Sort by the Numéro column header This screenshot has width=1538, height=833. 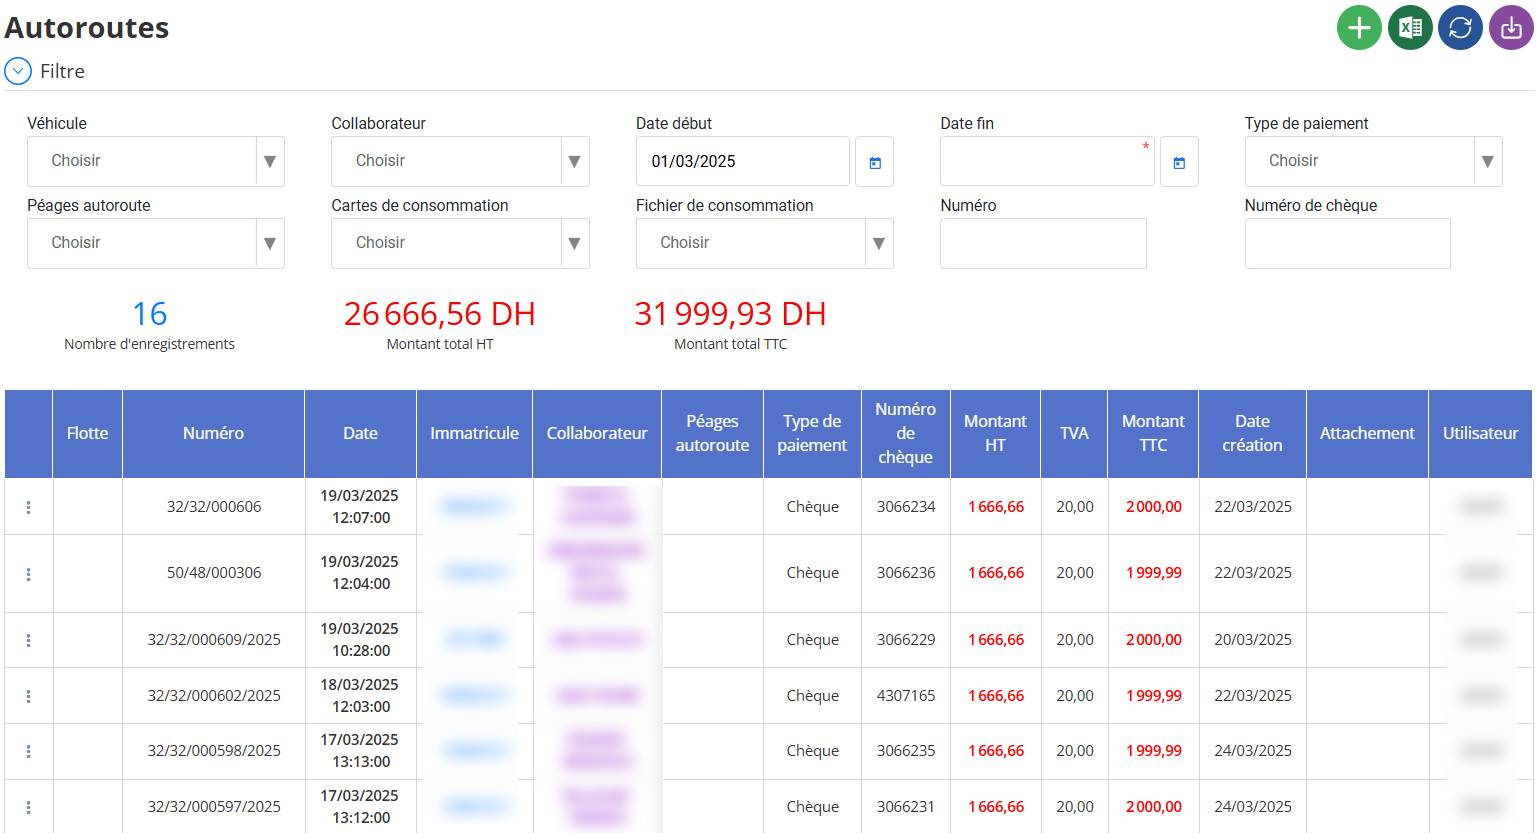coord(213,433)
